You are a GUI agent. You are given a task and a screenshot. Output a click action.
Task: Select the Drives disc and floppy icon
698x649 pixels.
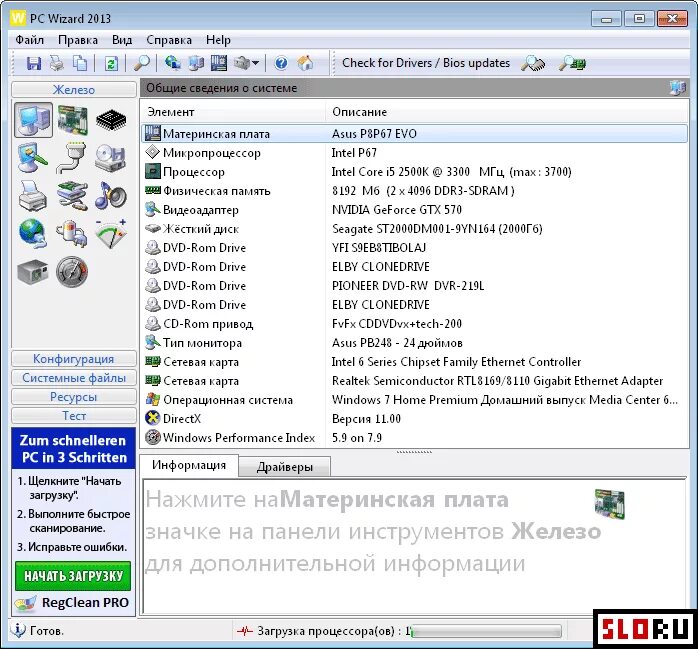coord(111,158)
